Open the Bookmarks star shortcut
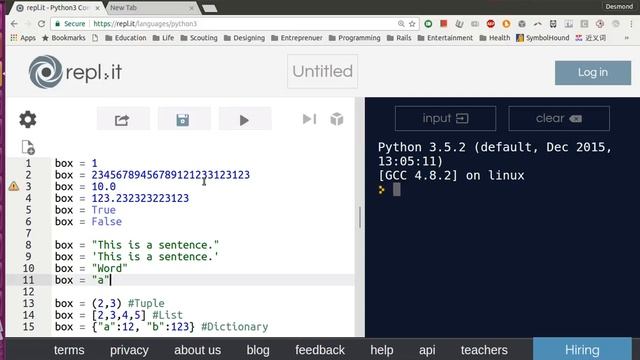 tap(64, 38)
